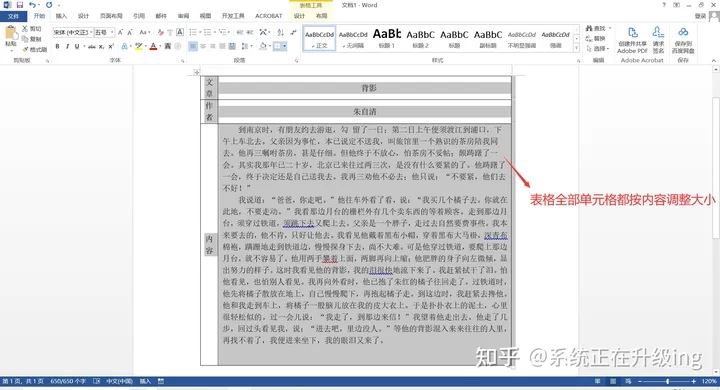
Task: Center the paragraph text
Action: click(x=202, y=46)
